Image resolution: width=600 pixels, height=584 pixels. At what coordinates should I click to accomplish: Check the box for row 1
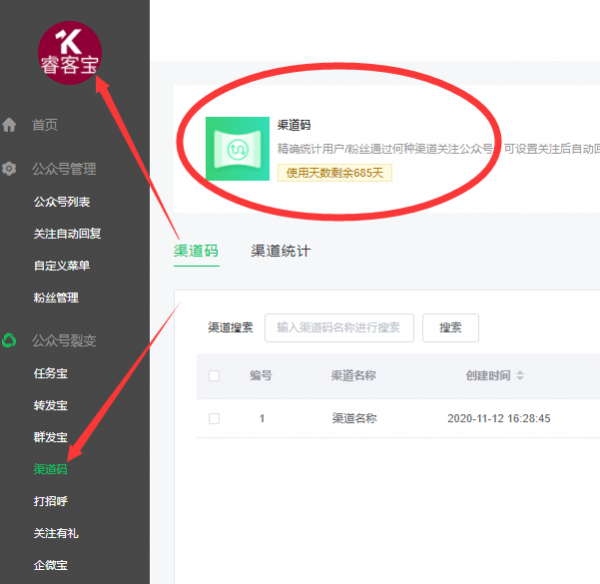coord(214,419)
